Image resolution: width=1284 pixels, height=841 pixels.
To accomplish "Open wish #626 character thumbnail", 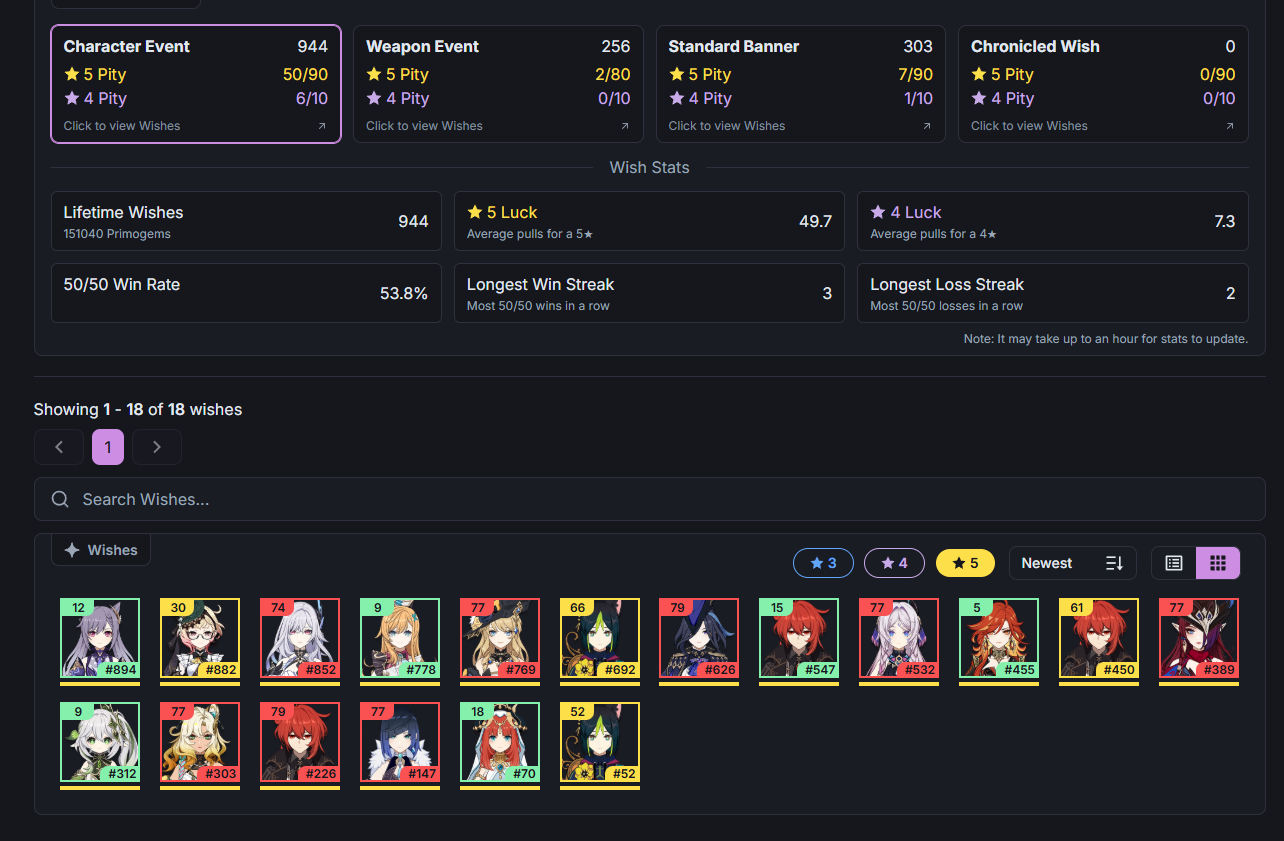I will coord(700,638).
